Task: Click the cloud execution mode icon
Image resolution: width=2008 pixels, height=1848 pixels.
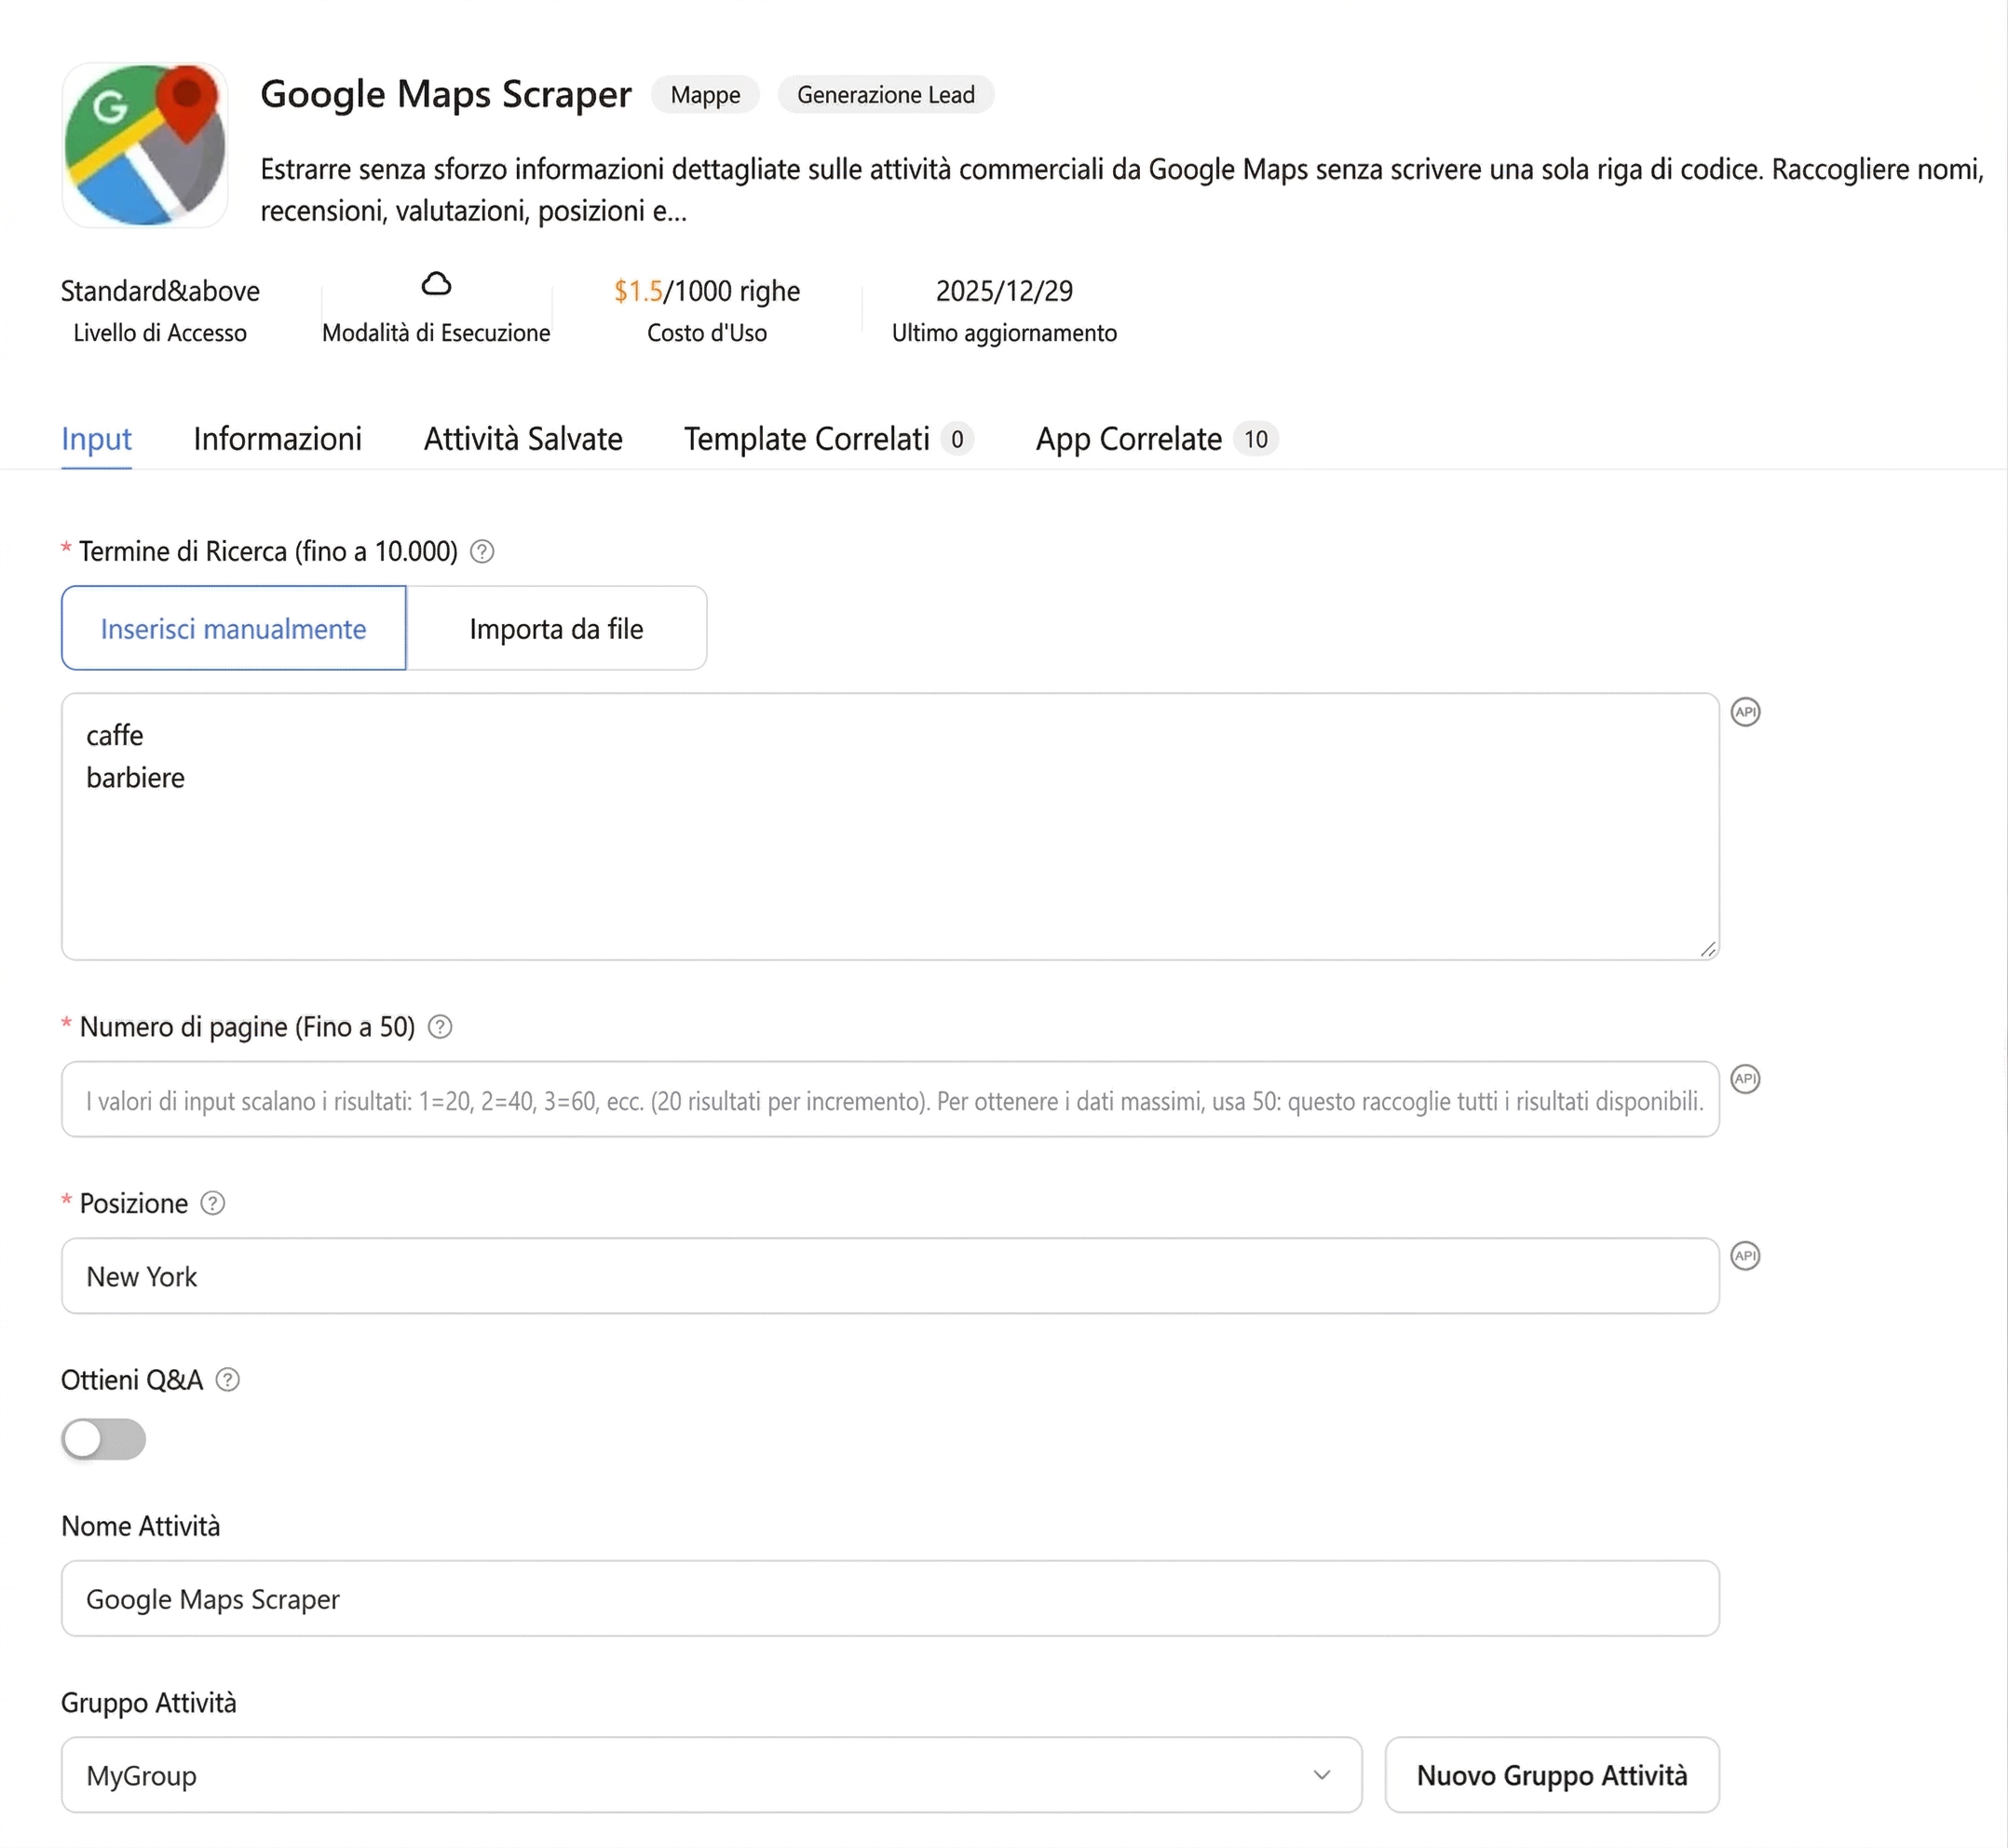Action: (x=436, y=284)
